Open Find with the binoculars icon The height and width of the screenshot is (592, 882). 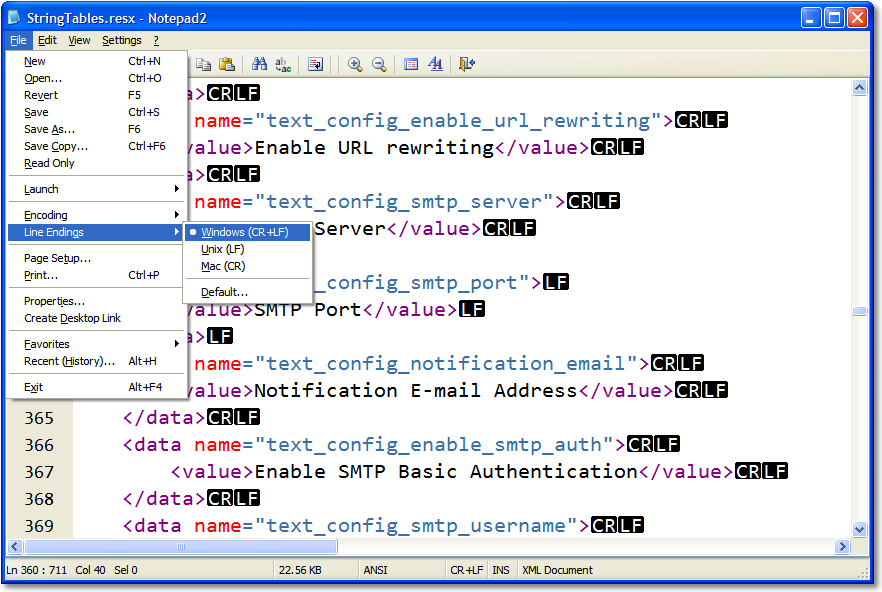coord(260,64)
